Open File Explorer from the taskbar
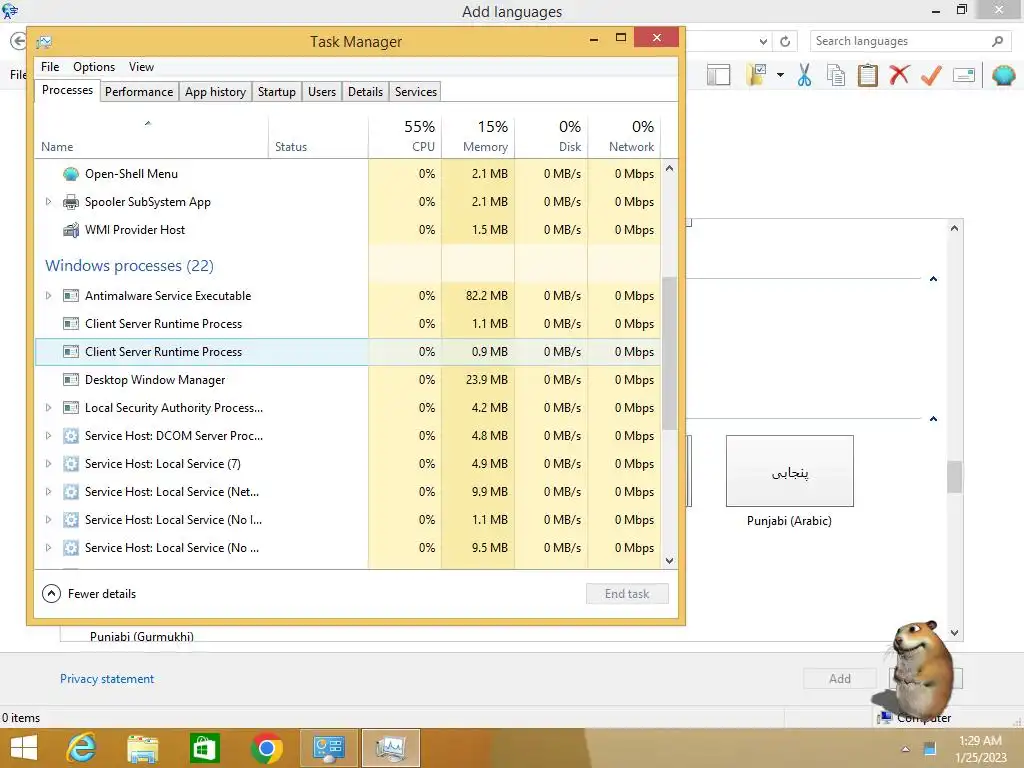1024x768 pixels. pyautogui.click(x=142, y=748)
